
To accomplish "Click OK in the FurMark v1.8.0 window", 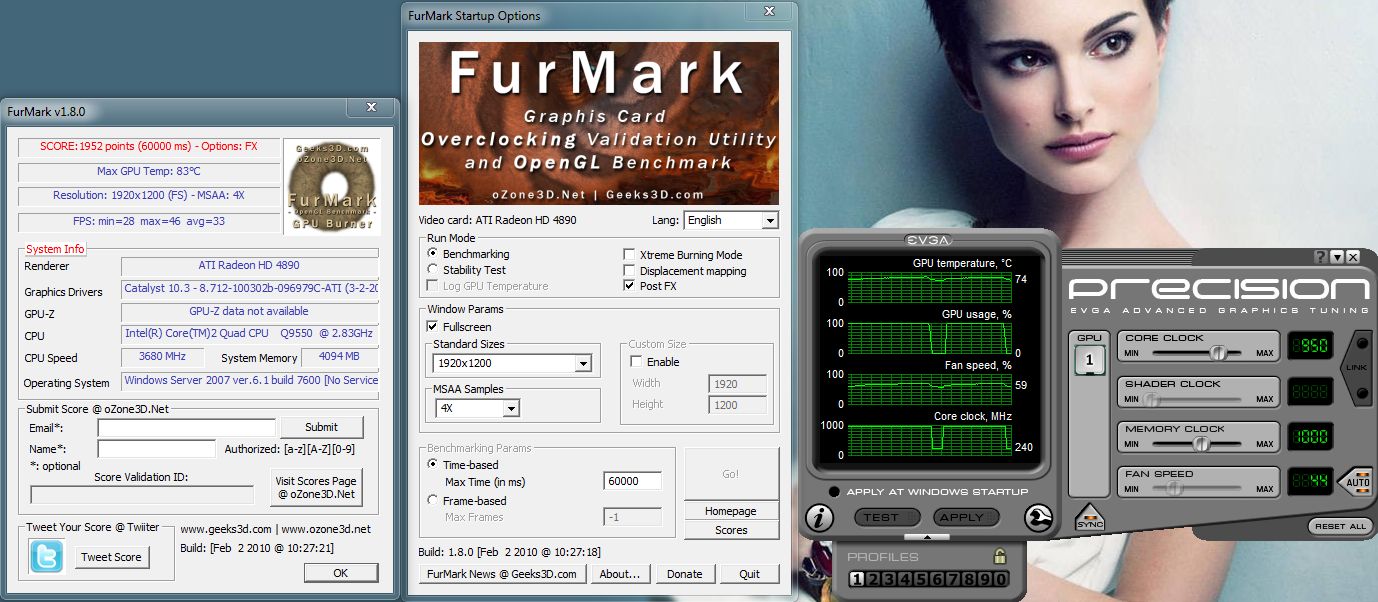I will tap(341, 573).
